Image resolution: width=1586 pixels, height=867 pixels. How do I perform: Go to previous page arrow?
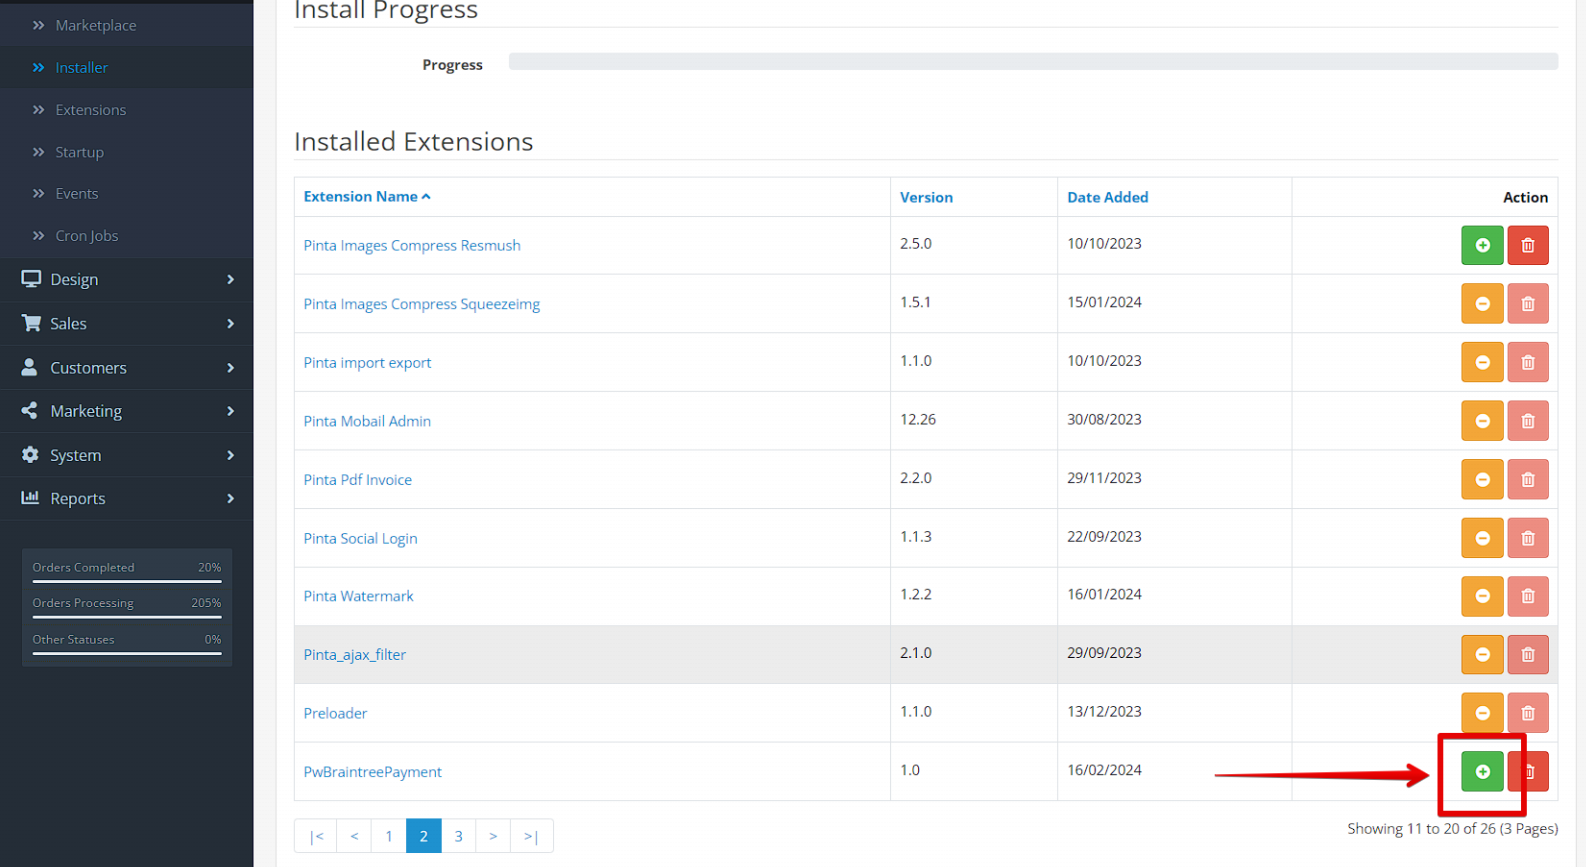tap(354, 836)
